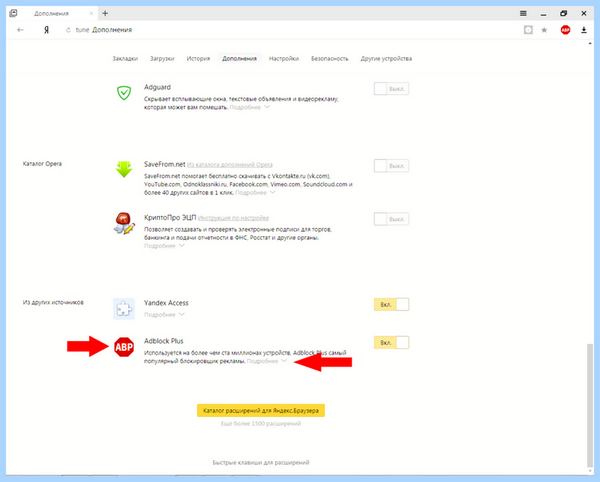Click the vertical scrollbar thumb
This screenshot has height=482, width=600.
(x=590, y=405)
